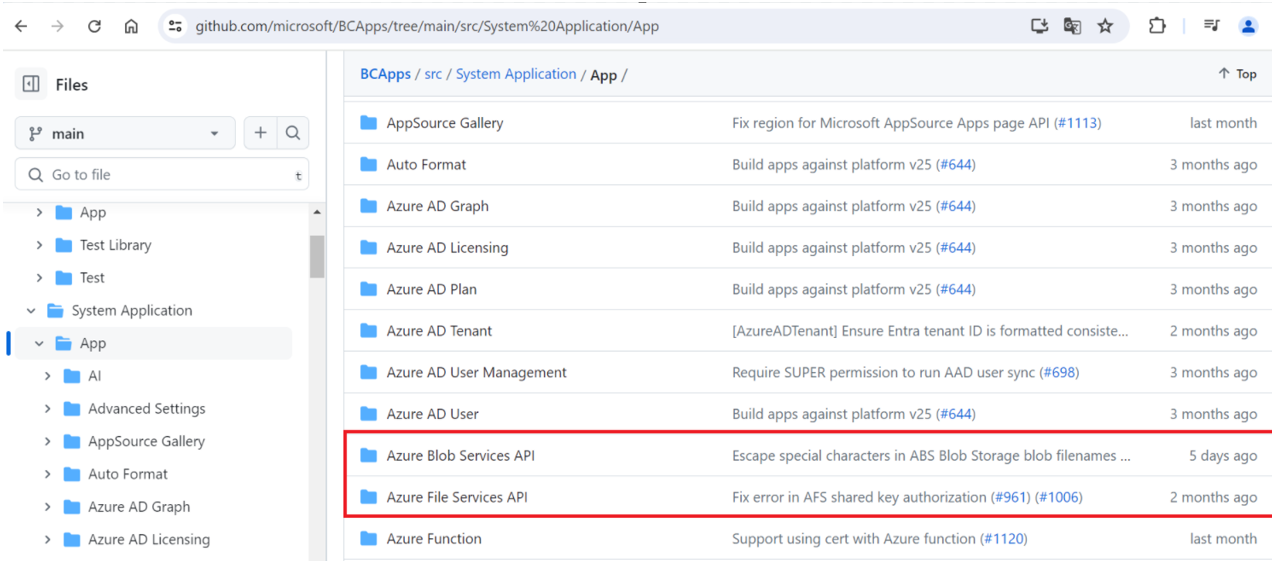Open the main branch dropdown
Screen dimensions: 1272x561
click(125, 133)
